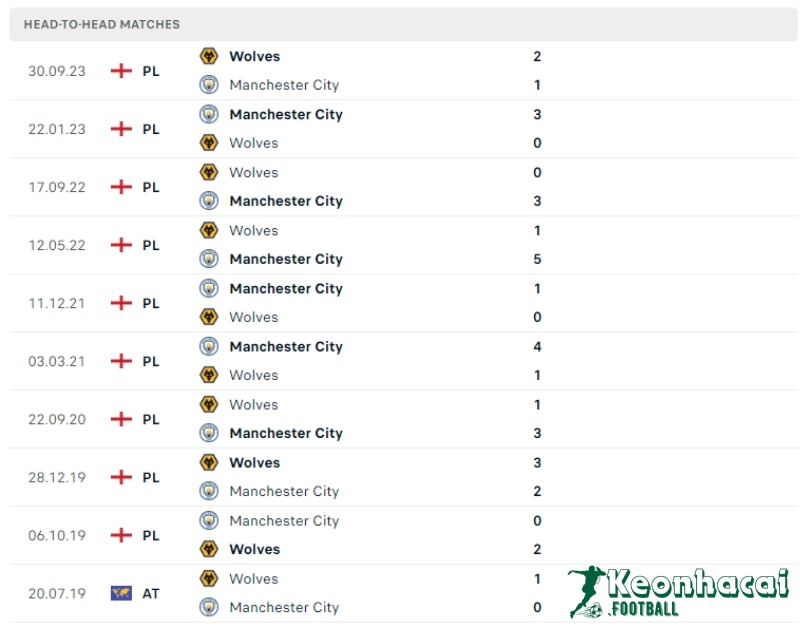The image size is (800, 628).
Task: Open the Wolves team name link dated 17.09.22
Action: click(x=253, y=172)
